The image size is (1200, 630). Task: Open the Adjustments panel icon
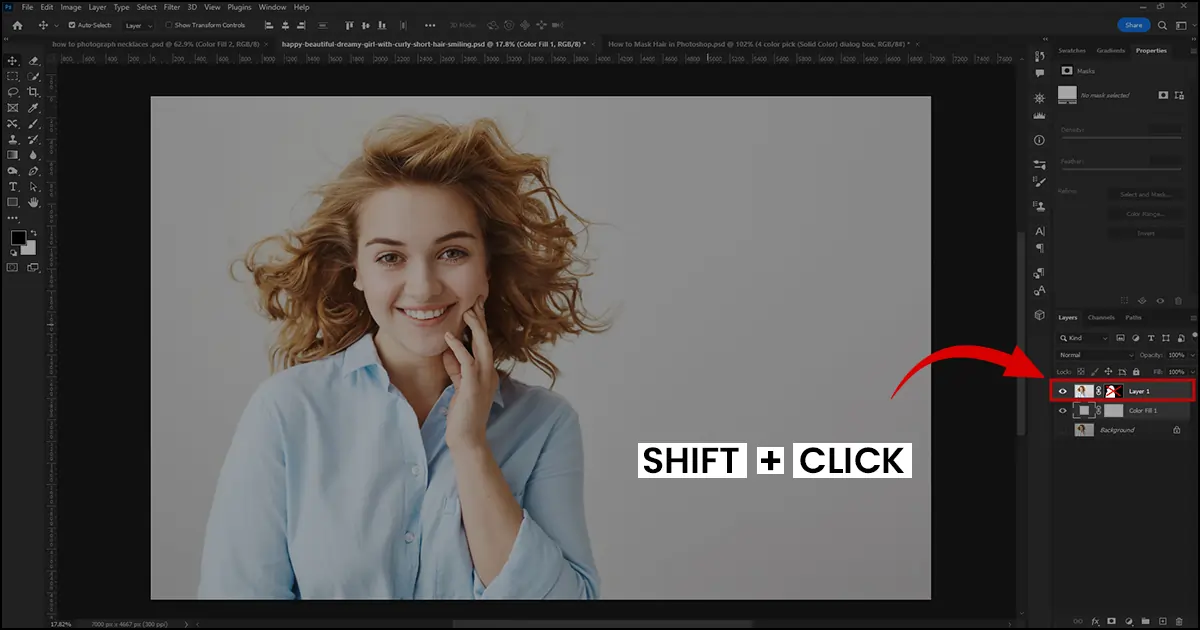pos(1039,97)
